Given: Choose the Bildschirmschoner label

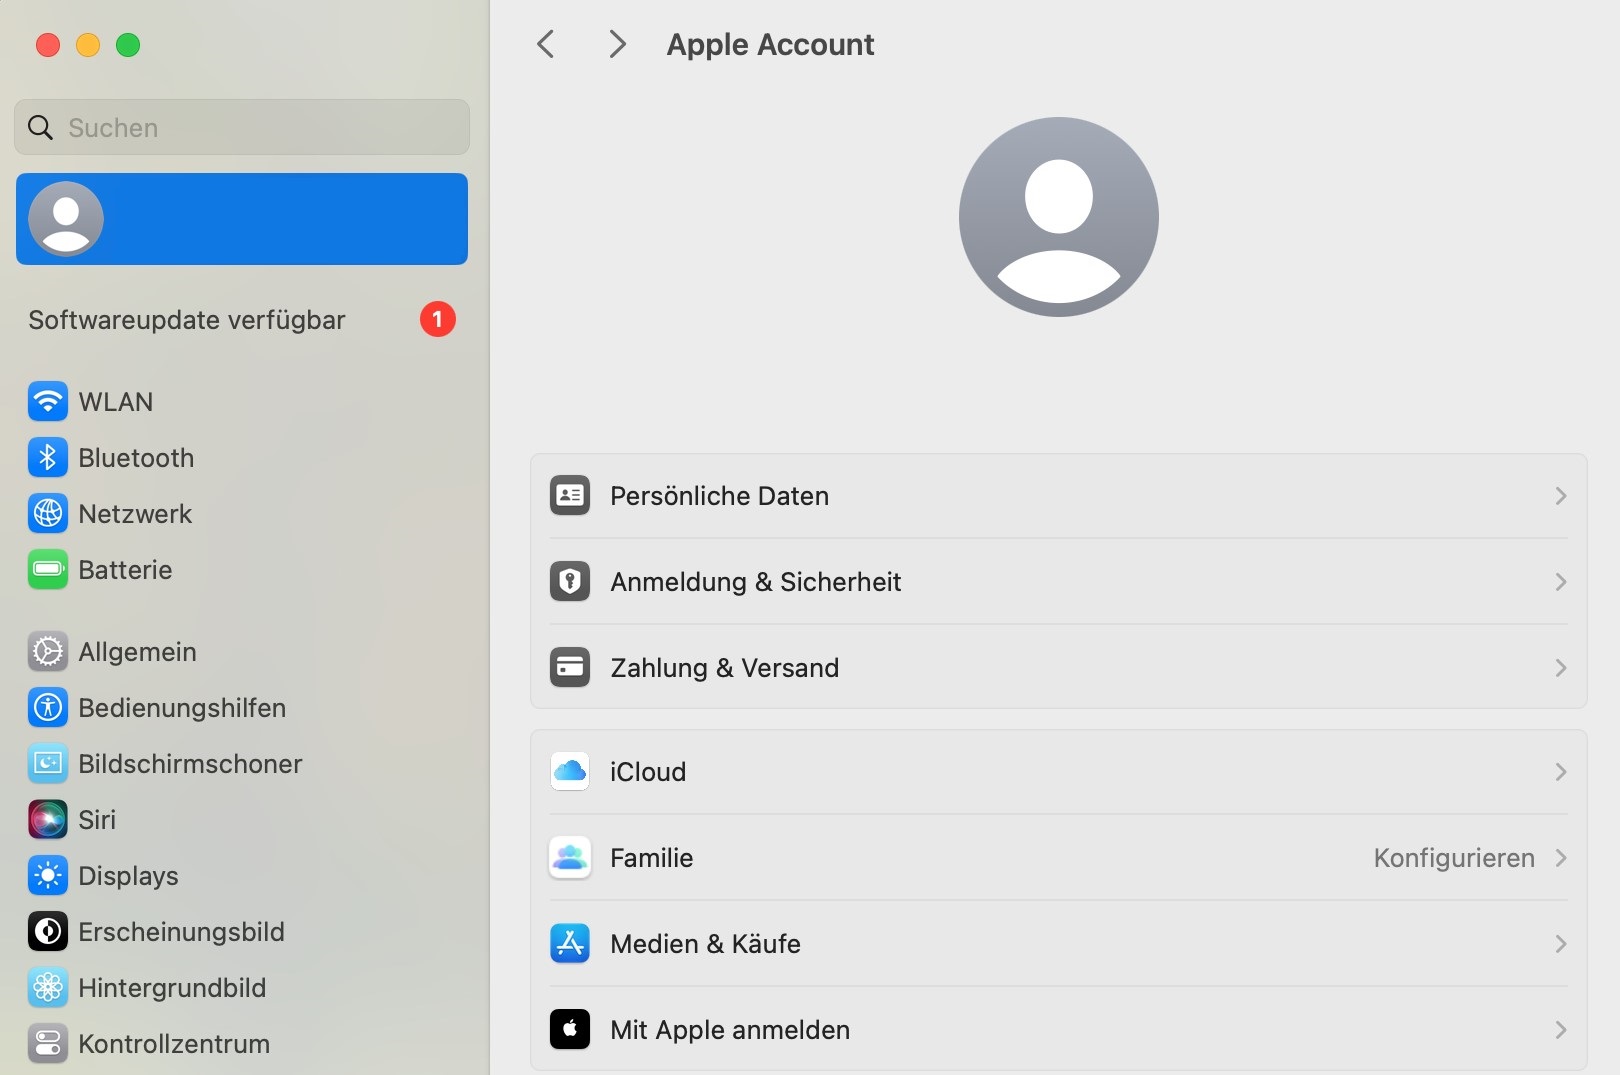Looking at the screenshot, I should [190, 764].
